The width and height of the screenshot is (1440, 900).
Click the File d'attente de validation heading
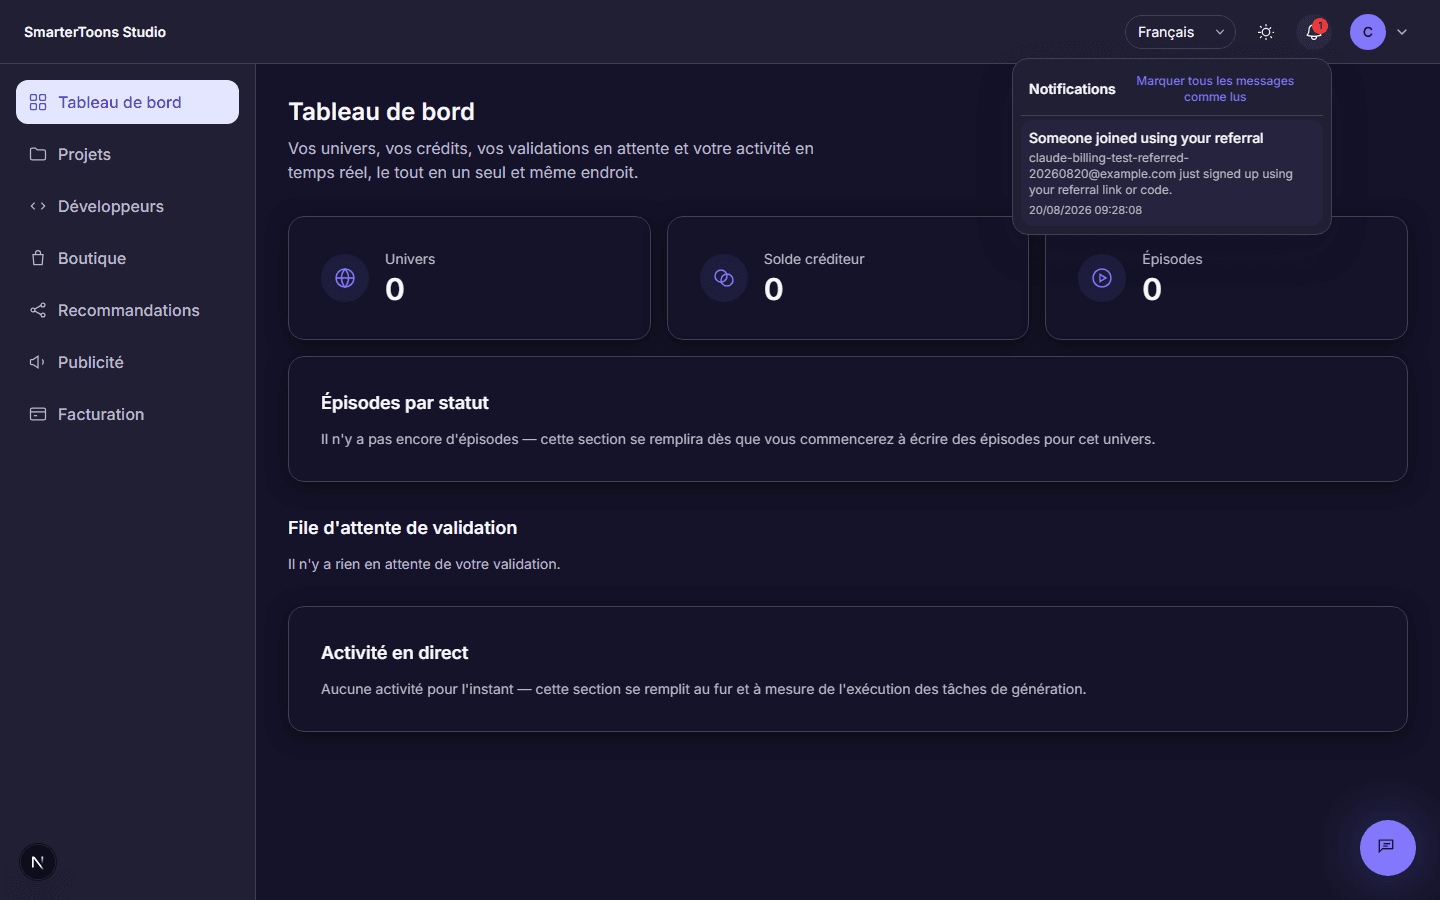(403, 528)
